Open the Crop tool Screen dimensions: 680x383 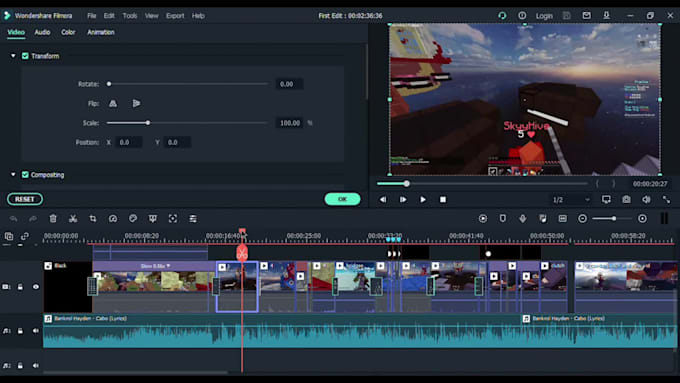click(93, 219)
